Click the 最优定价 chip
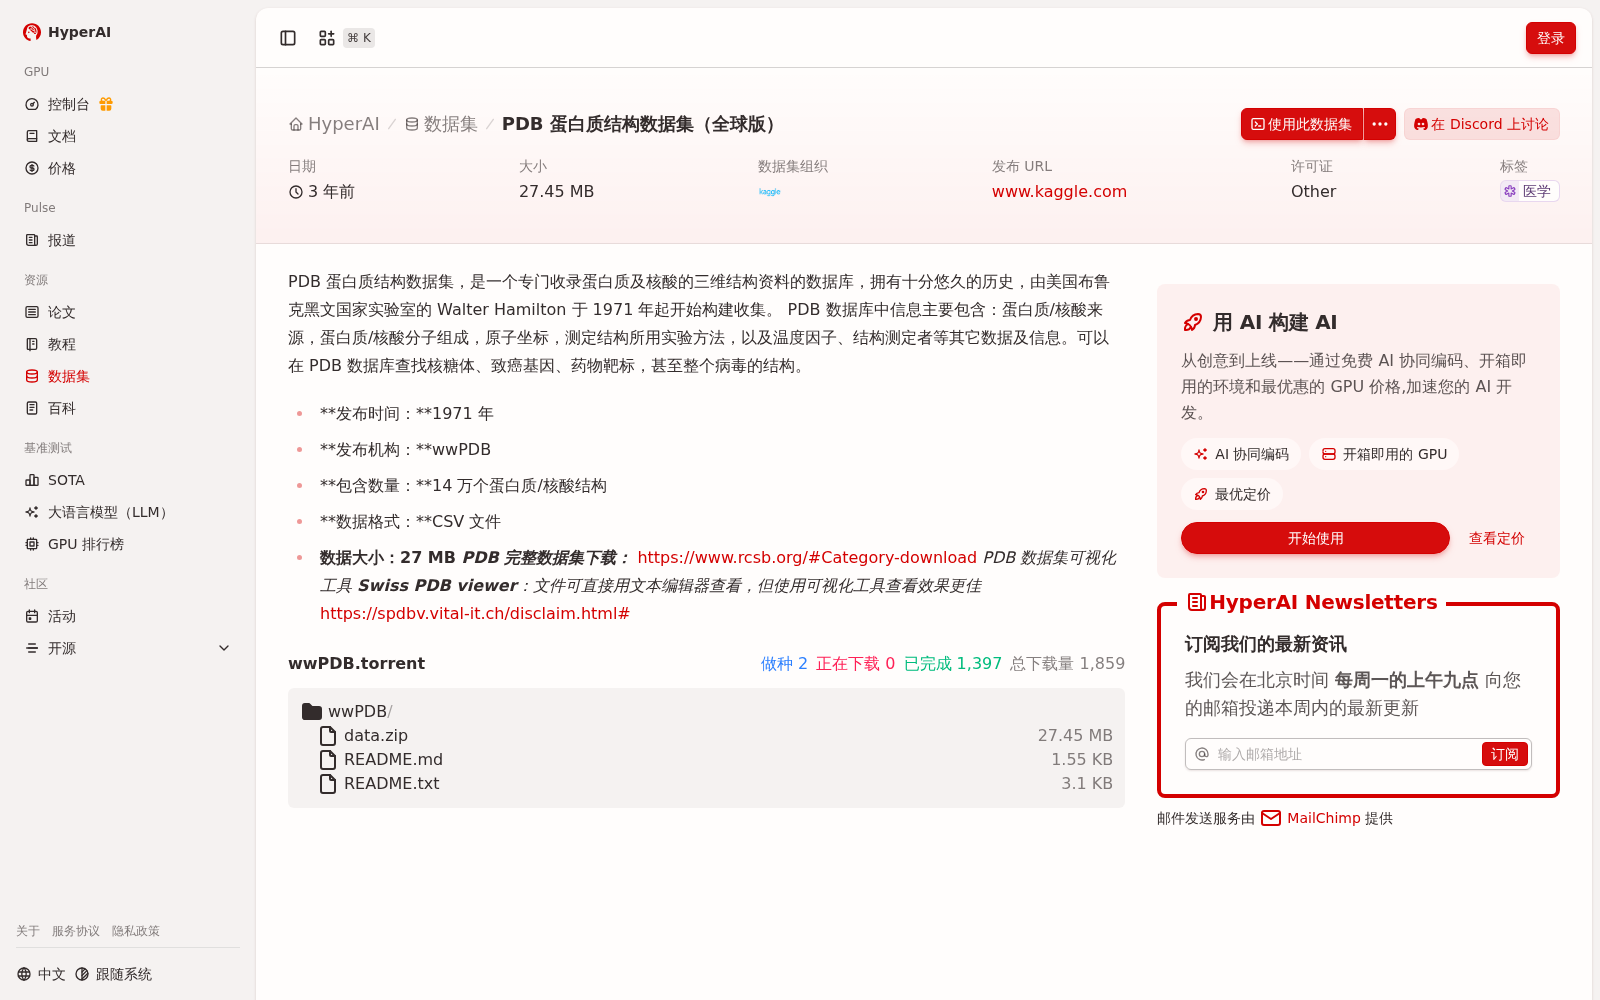Image resolution: width=1600 pixels, height=1000 pixels. (1232, 494)
